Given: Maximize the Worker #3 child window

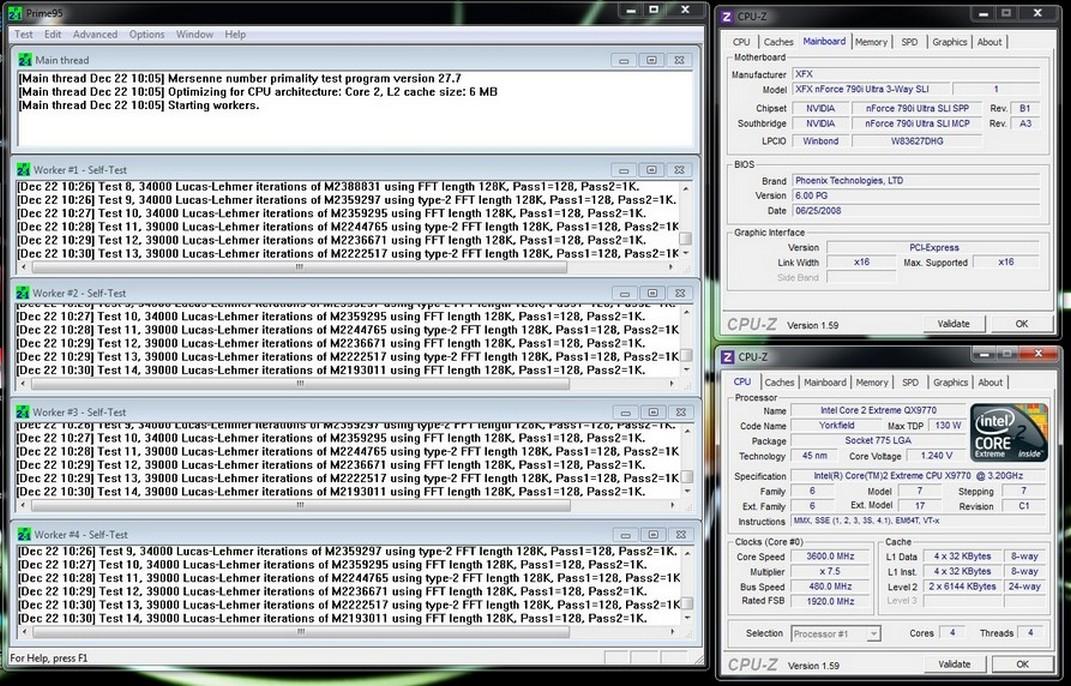Looking at the screenshot, I should point(654,413).
